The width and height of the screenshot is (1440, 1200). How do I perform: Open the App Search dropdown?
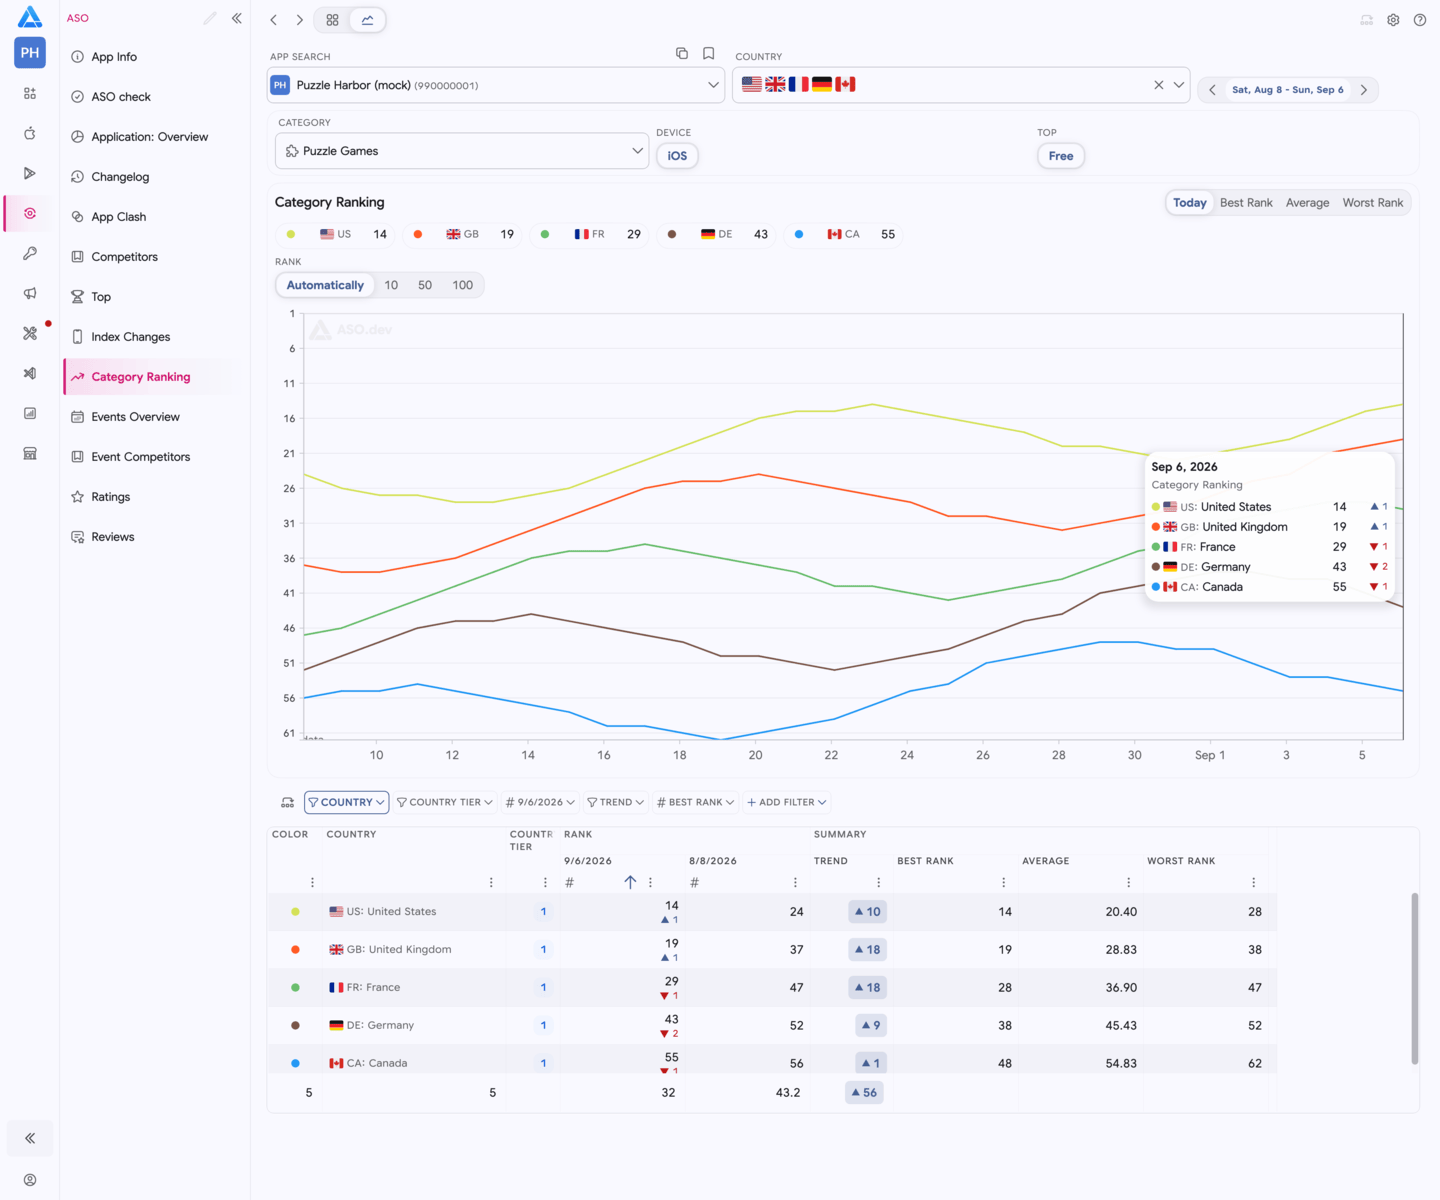(496, 85)
